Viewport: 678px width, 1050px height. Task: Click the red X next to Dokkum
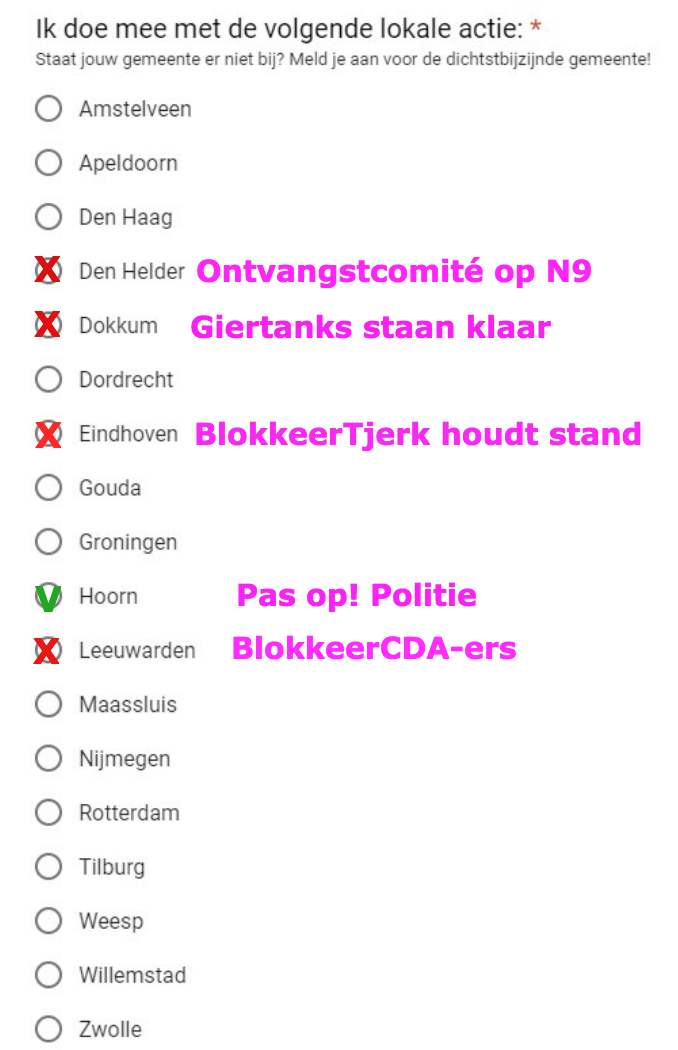48,325
